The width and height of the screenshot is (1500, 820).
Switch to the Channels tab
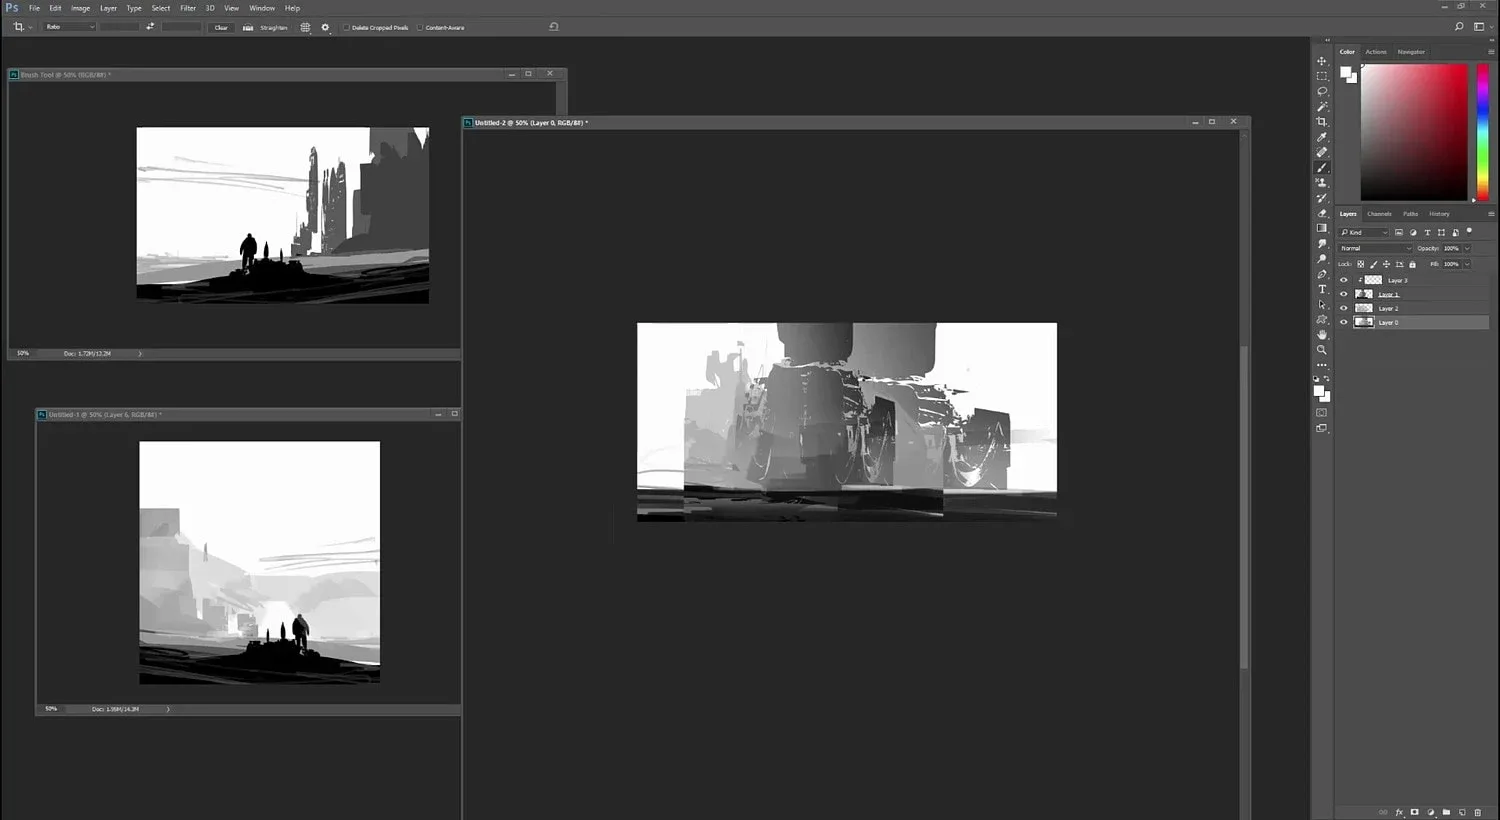click(x=1379, y=213)
